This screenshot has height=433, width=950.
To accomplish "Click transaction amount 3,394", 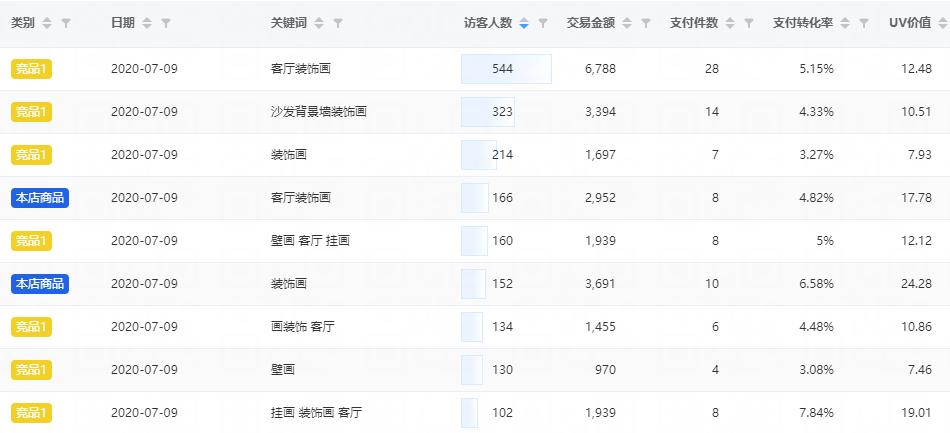I will (x=600, y=112).
